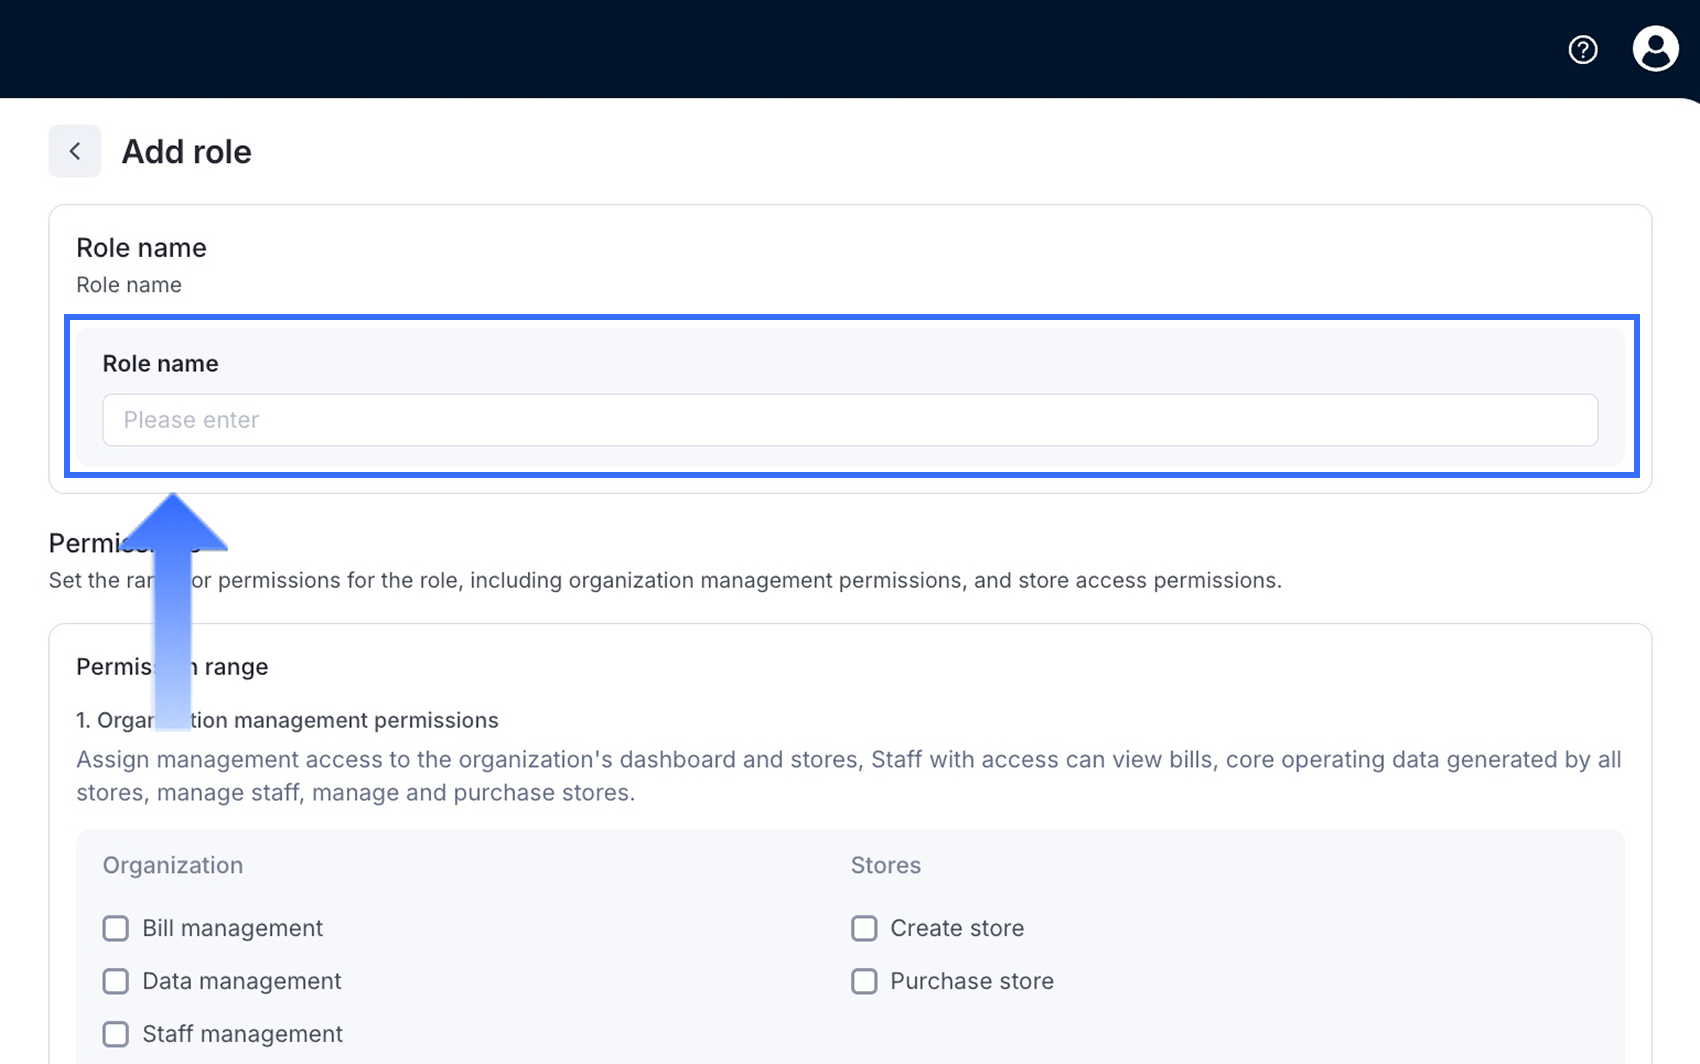
Task: Click the 'Permission range' section heading
Action: (x=235, y=667)
